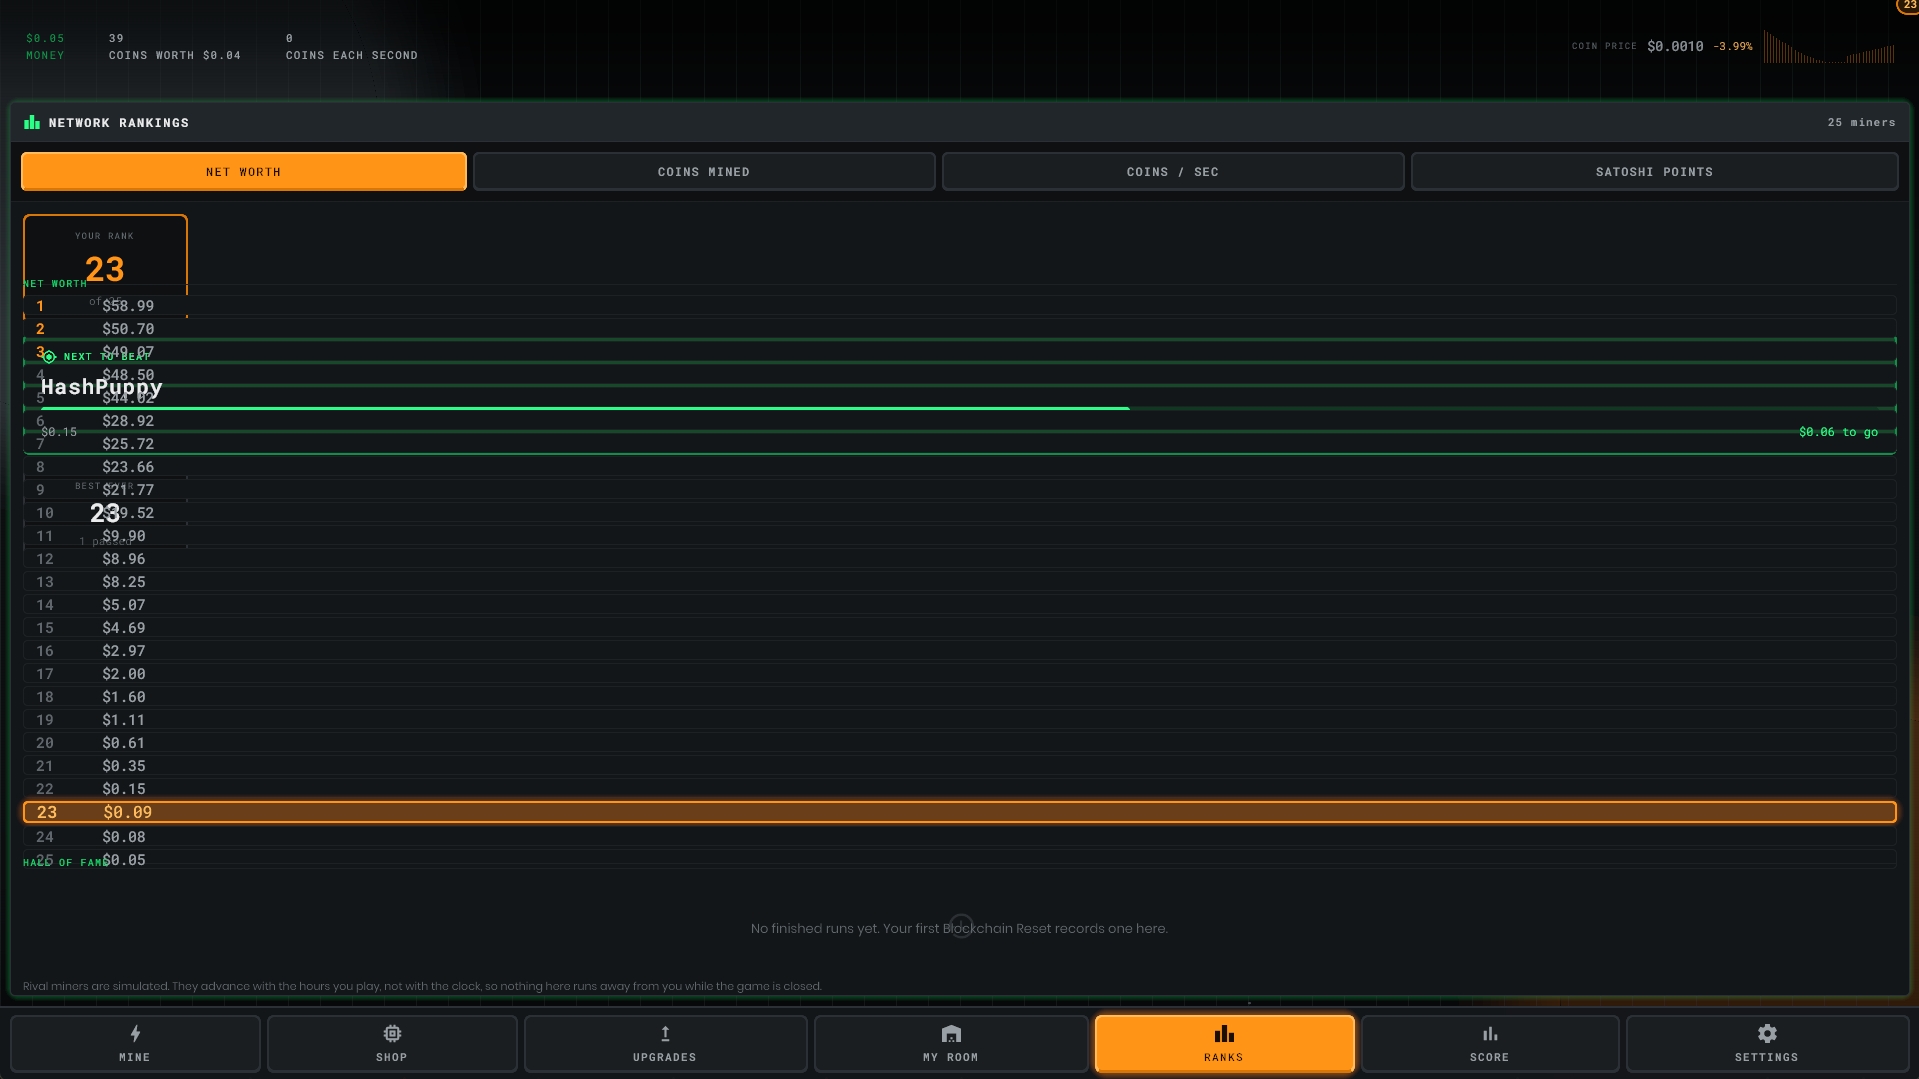Screen dimensions: 1919x1079
Task: Open the My Room garage icon
Action: (x=951, y=1033)
